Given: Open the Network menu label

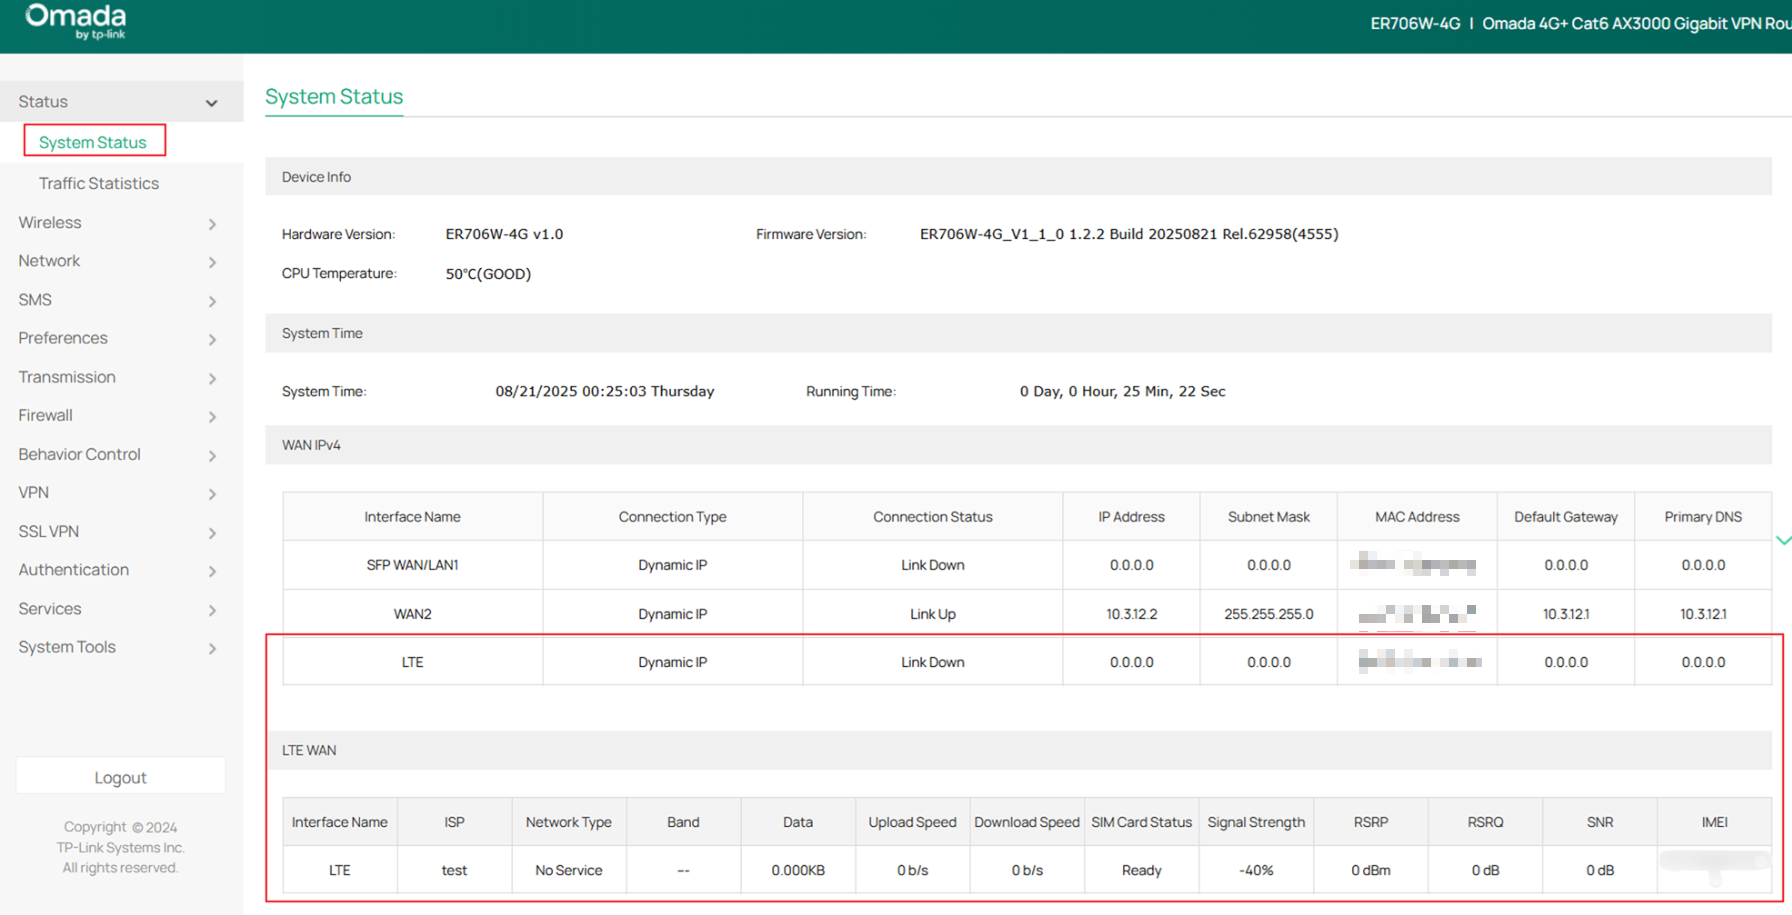Looking at the screenshot, I should pos(49,260).
